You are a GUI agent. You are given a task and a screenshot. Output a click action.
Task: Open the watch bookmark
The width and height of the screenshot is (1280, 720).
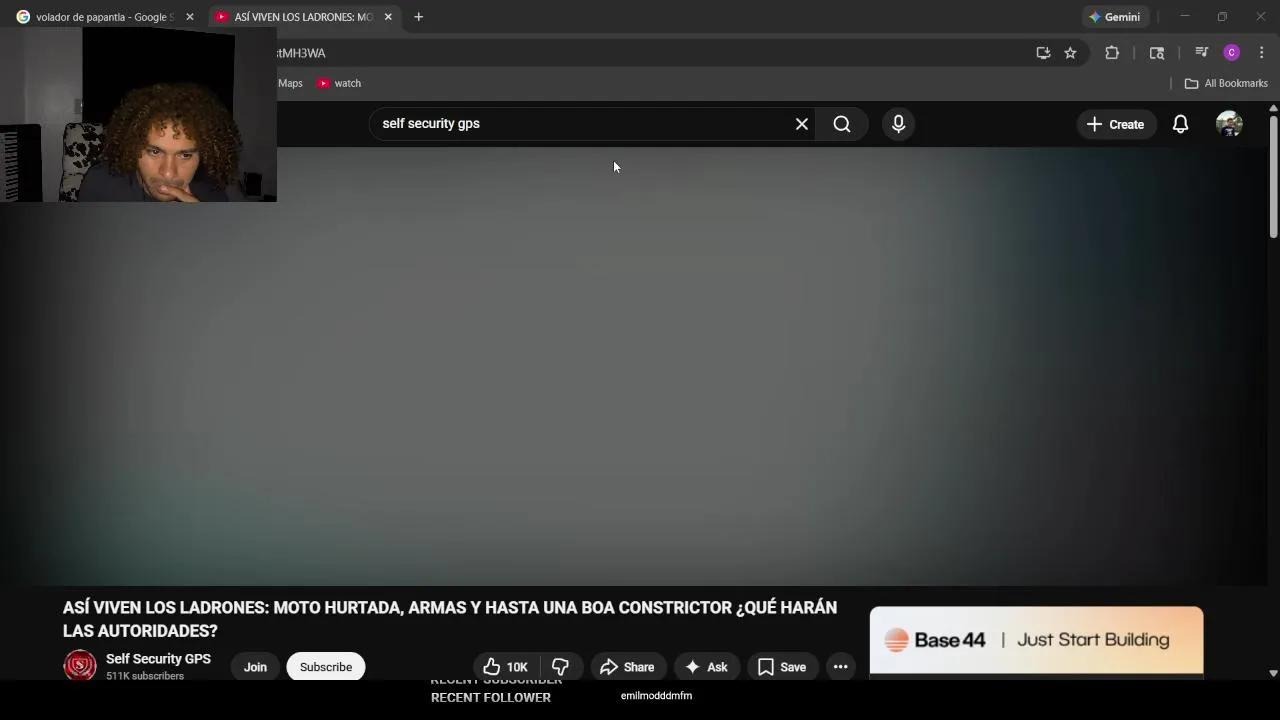[x=339, y=83]
